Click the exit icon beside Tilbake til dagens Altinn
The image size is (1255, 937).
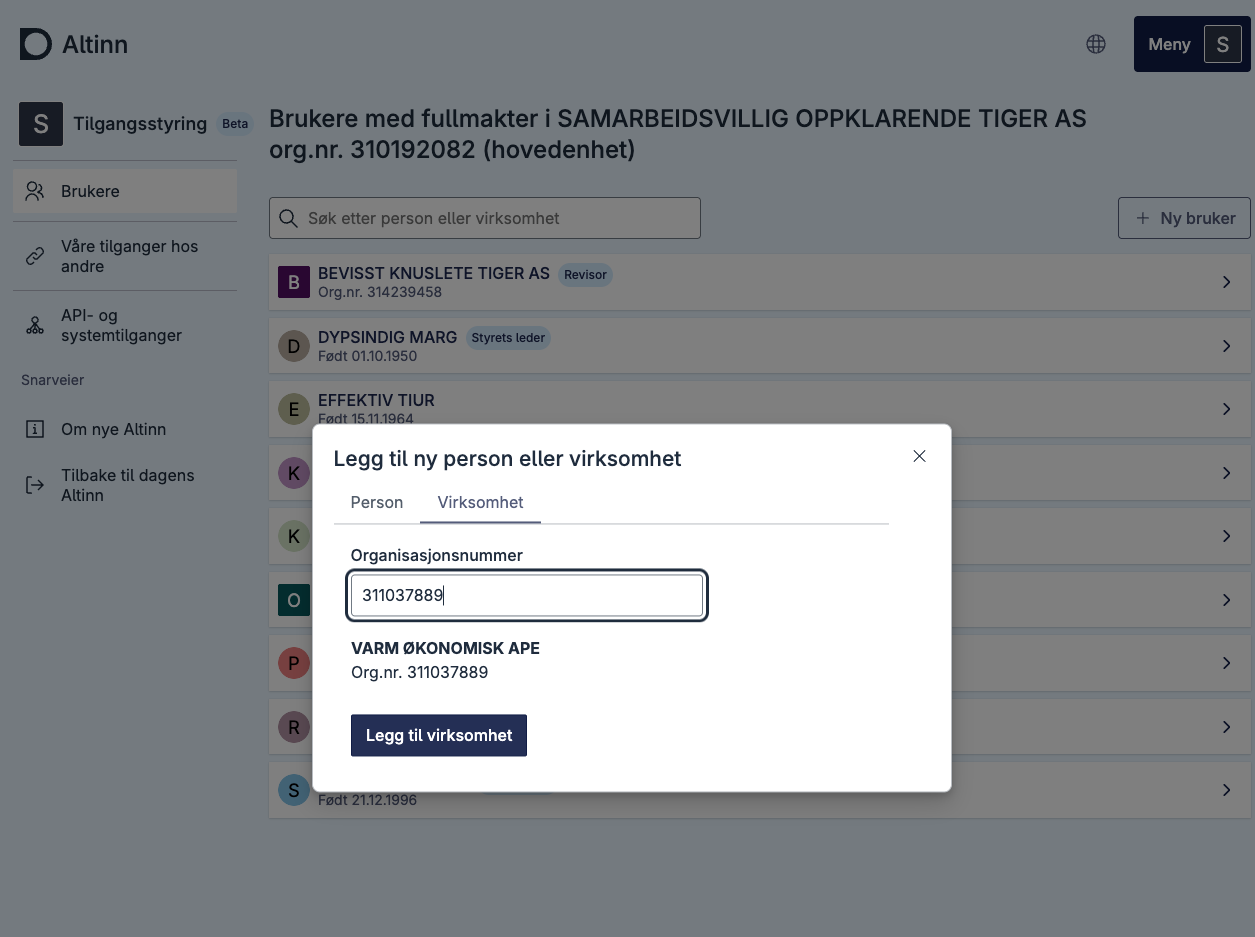(35, 485)
